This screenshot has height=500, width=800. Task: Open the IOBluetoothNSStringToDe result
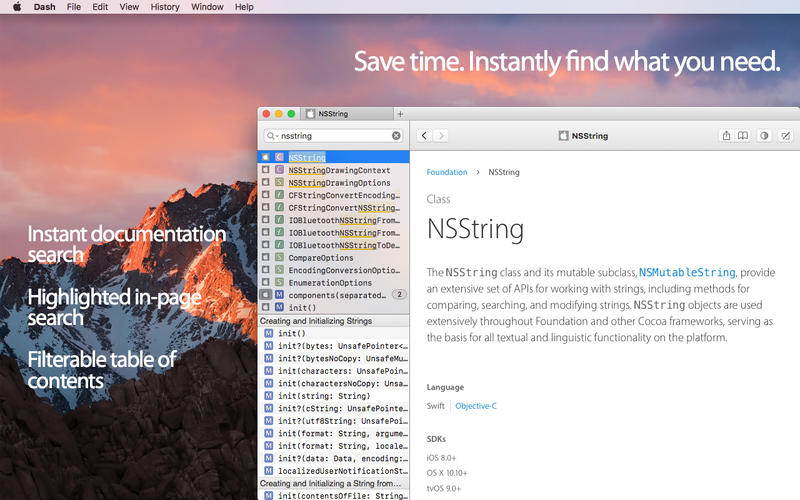pyautogui.click(x=334, y=245)
